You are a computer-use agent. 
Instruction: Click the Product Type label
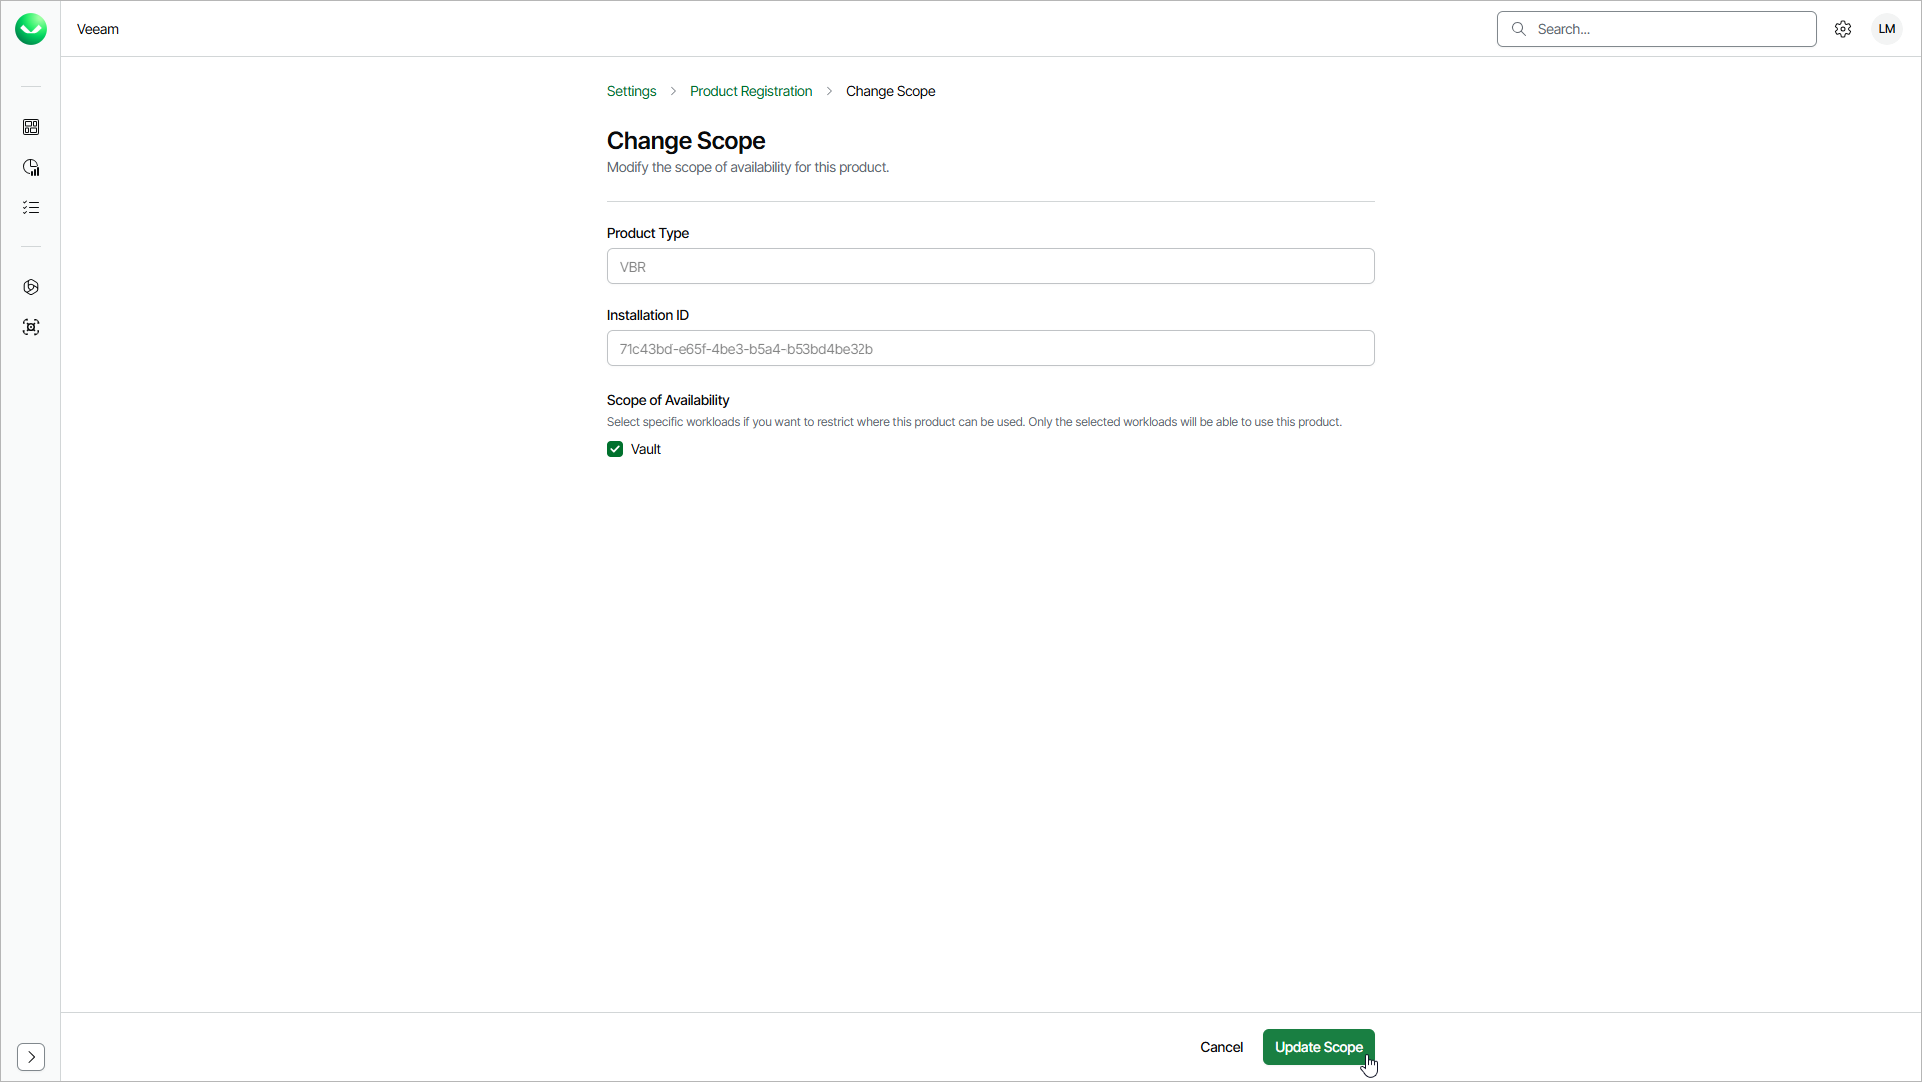[x=648, y=233]
